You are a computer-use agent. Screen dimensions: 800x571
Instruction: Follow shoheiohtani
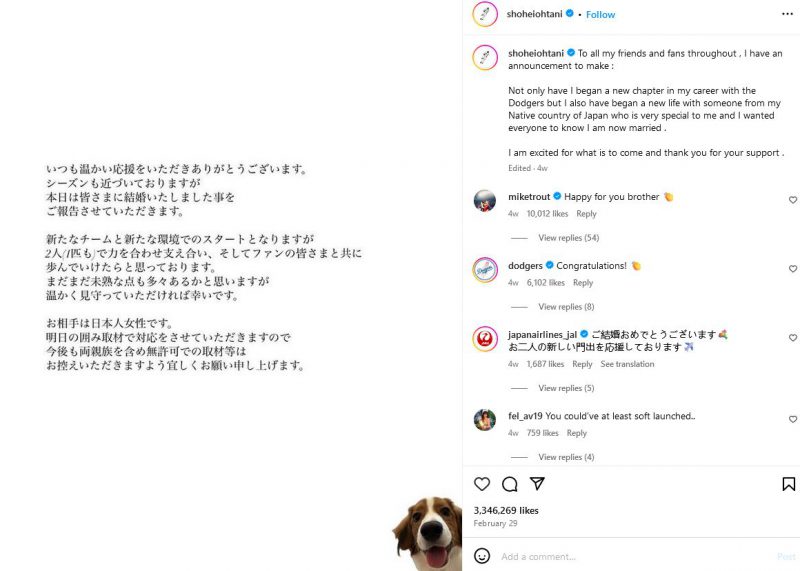click(601, 15)
